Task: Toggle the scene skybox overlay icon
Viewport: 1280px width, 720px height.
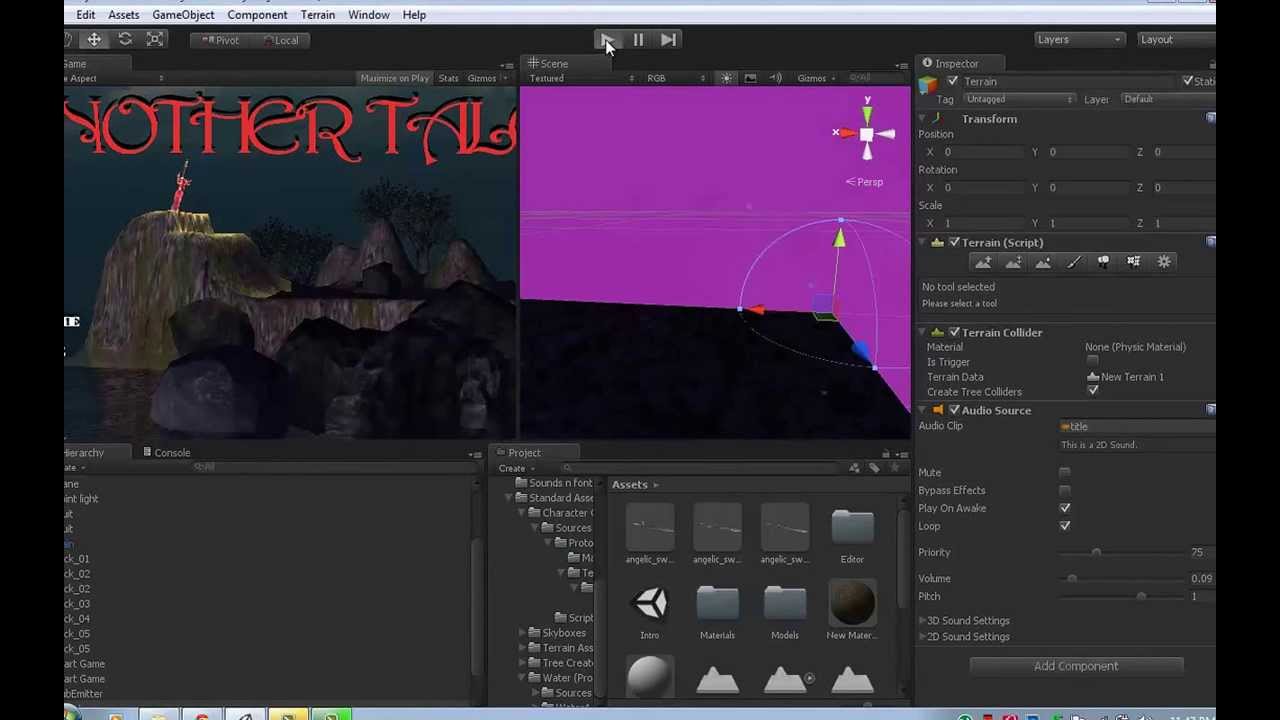Action: click(x=750, y=78)
